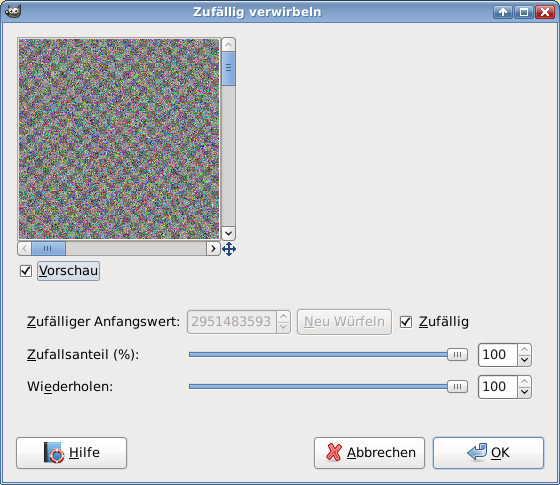Cancel the dialog with Abbrechen
The width and height of the screenshot is (560, 485).
click(x=369, y=453)
